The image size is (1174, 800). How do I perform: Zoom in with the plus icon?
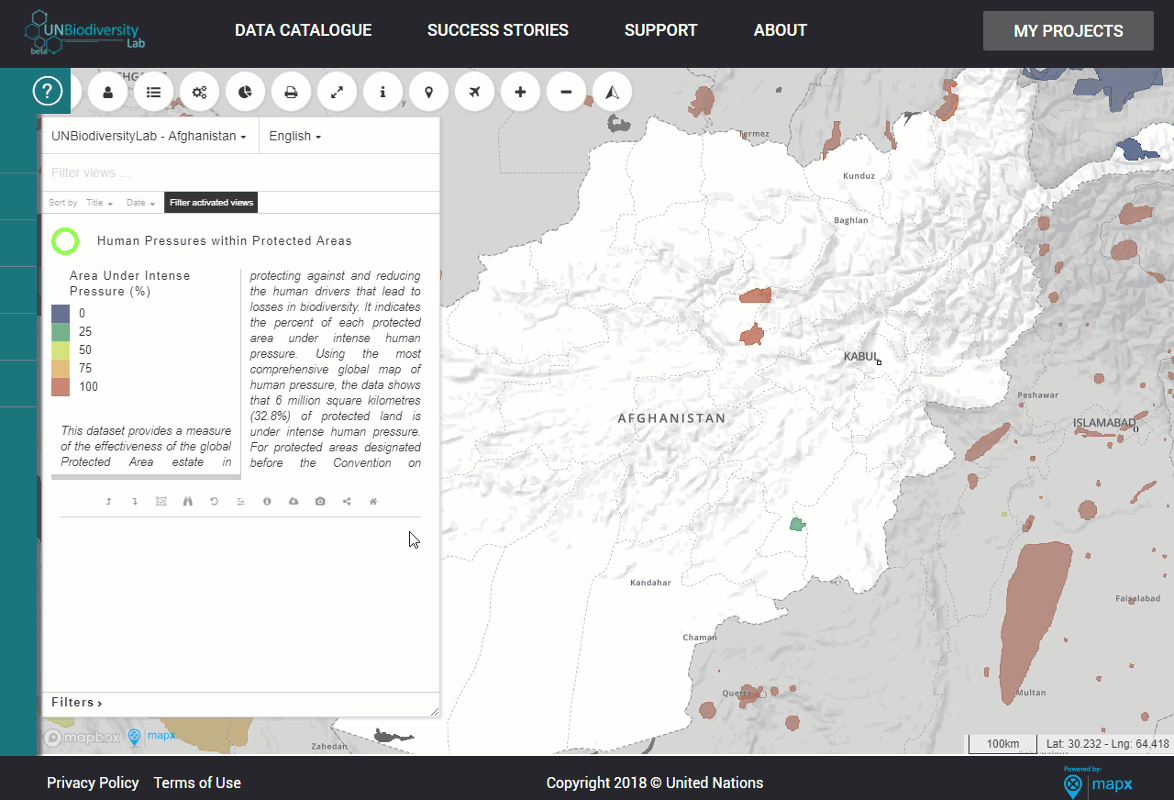[x=520, y=92]
